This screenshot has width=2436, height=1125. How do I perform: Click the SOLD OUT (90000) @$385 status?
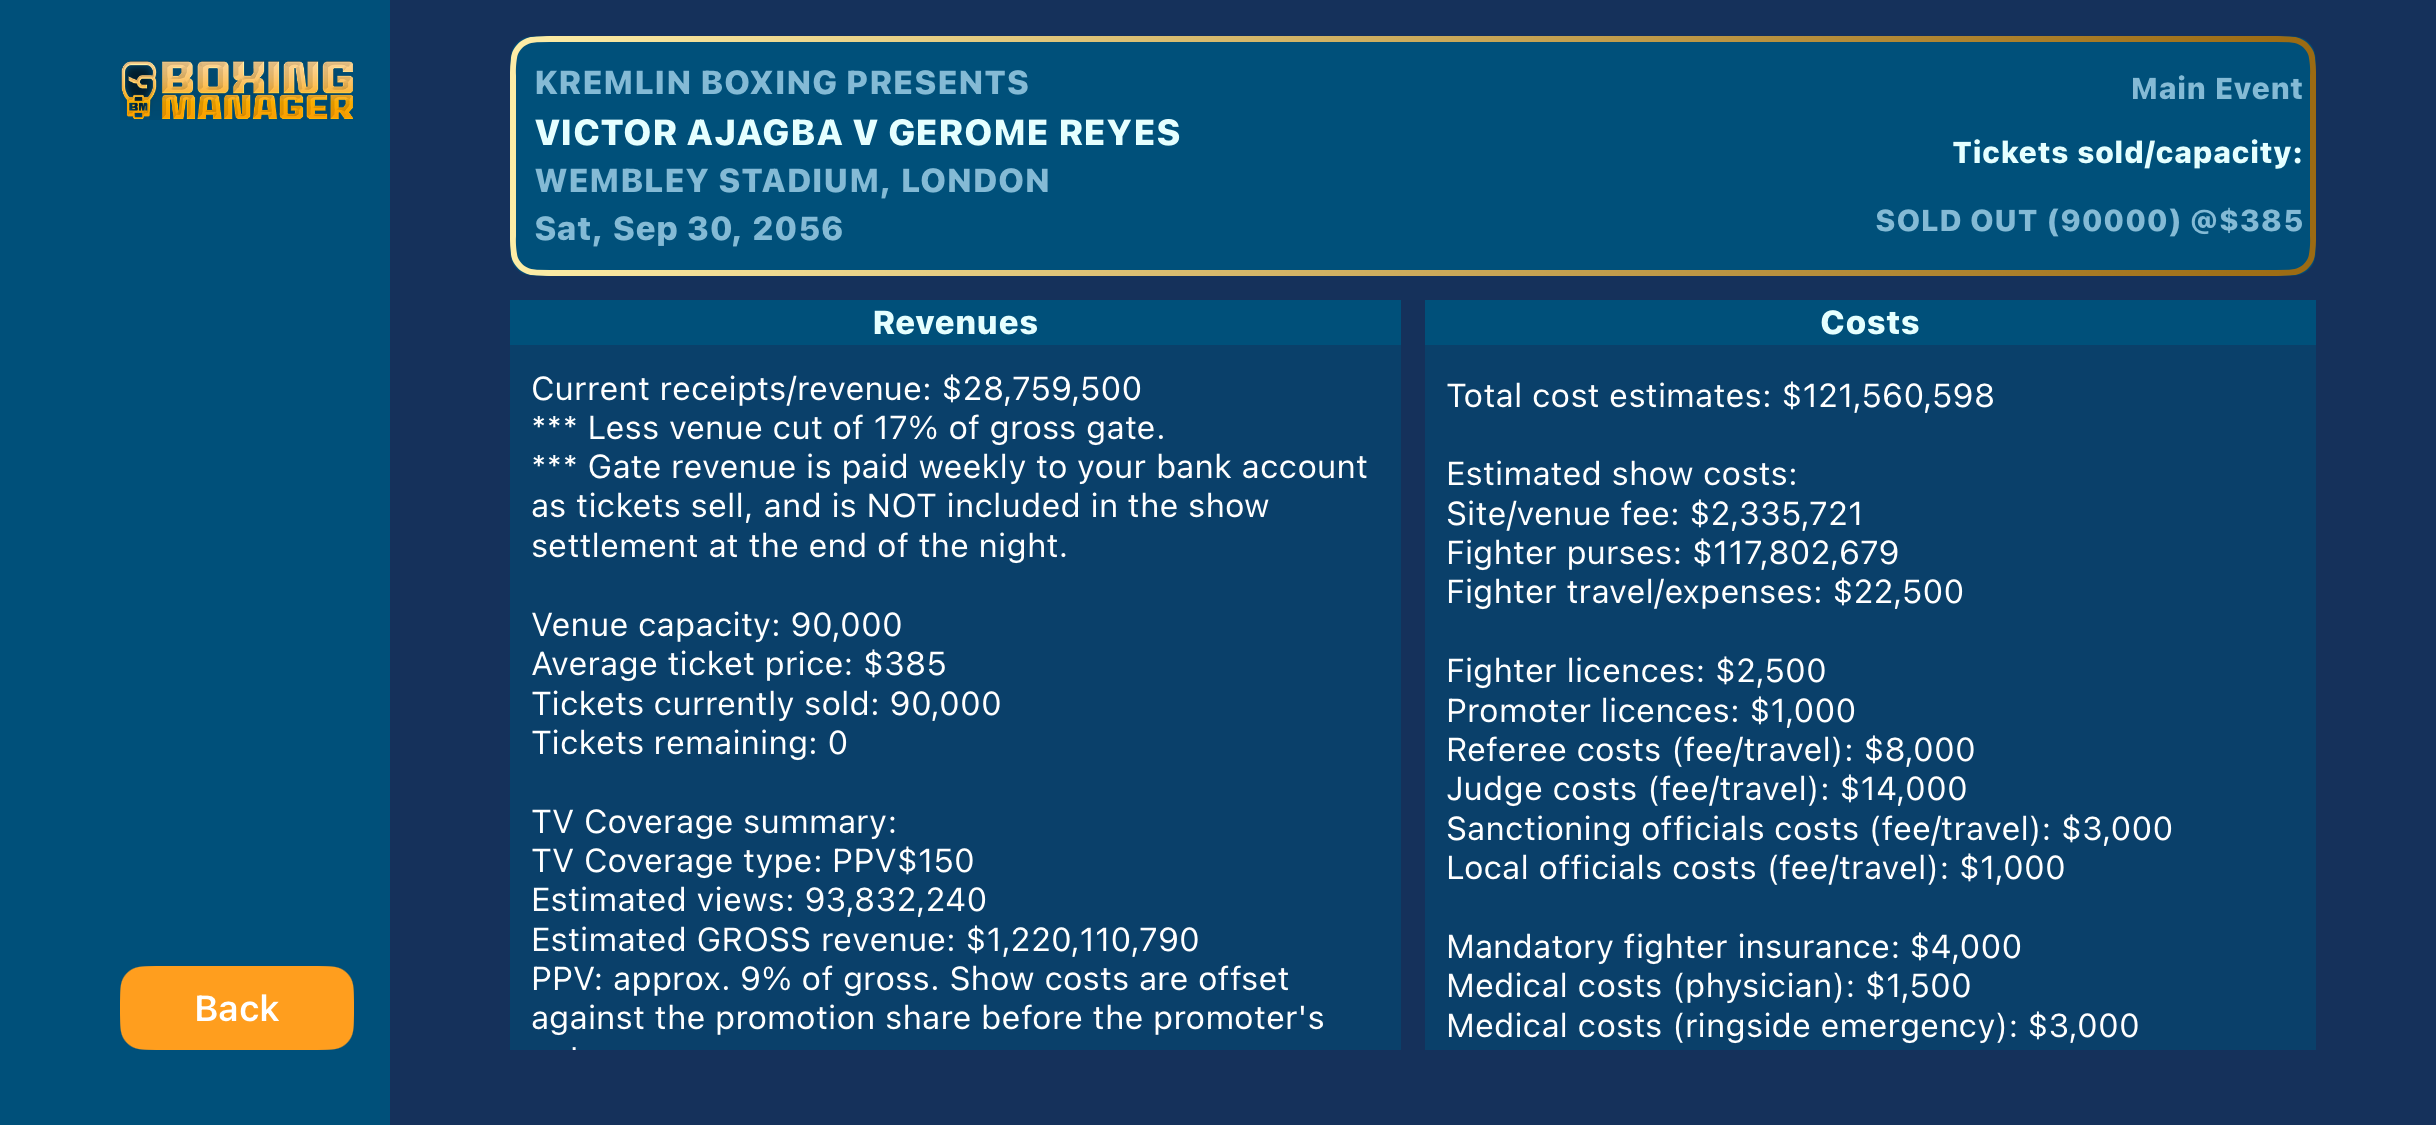pyautogui.click(x=2088, y=221)
